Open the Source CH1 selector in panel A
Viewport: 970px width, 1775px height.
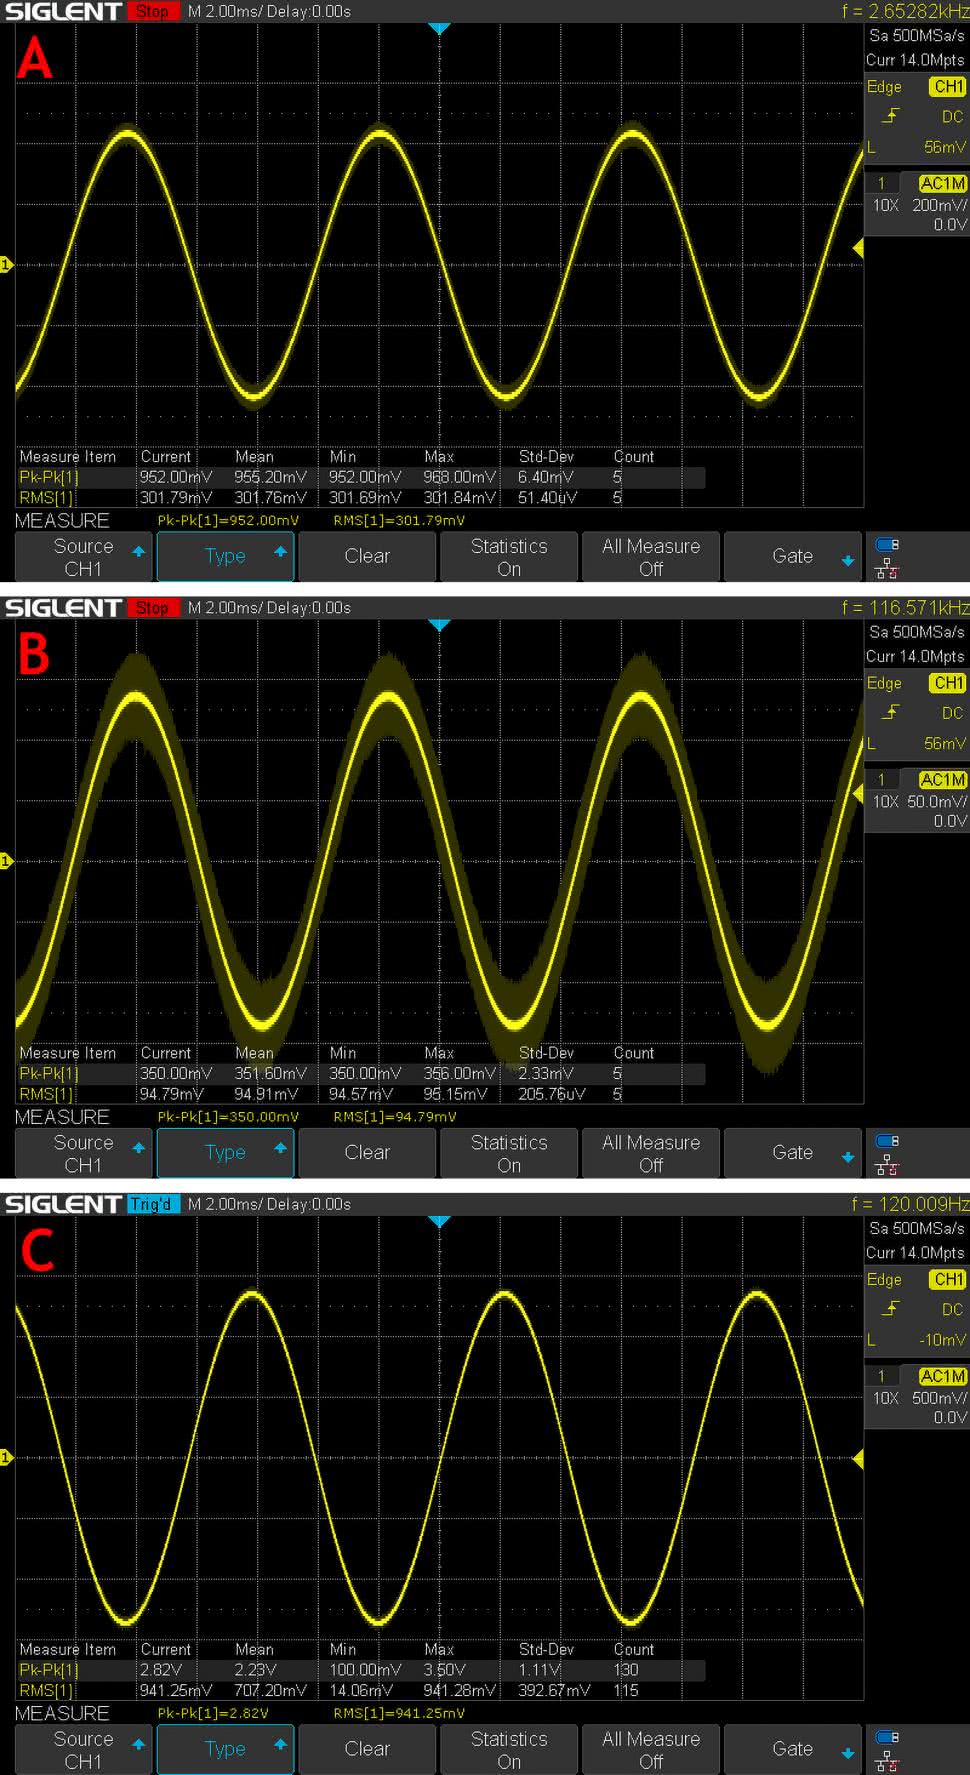(x=84, y=557)
